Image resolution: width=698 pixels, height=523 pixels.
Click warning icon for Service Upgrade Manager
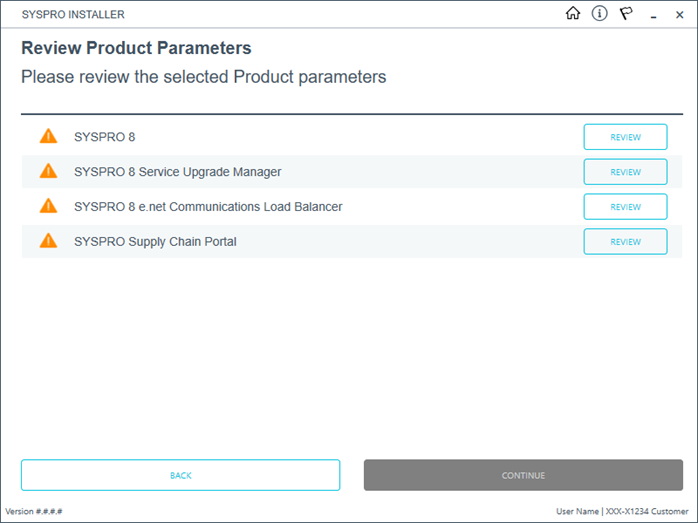(x=48, y=171)
